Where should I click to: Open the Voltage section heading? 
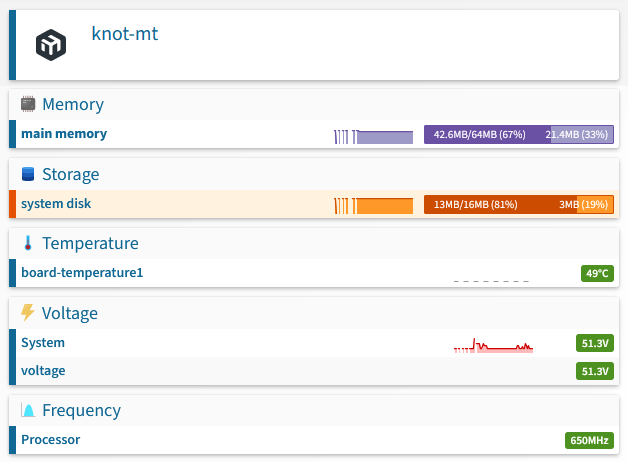click(70, 313)
